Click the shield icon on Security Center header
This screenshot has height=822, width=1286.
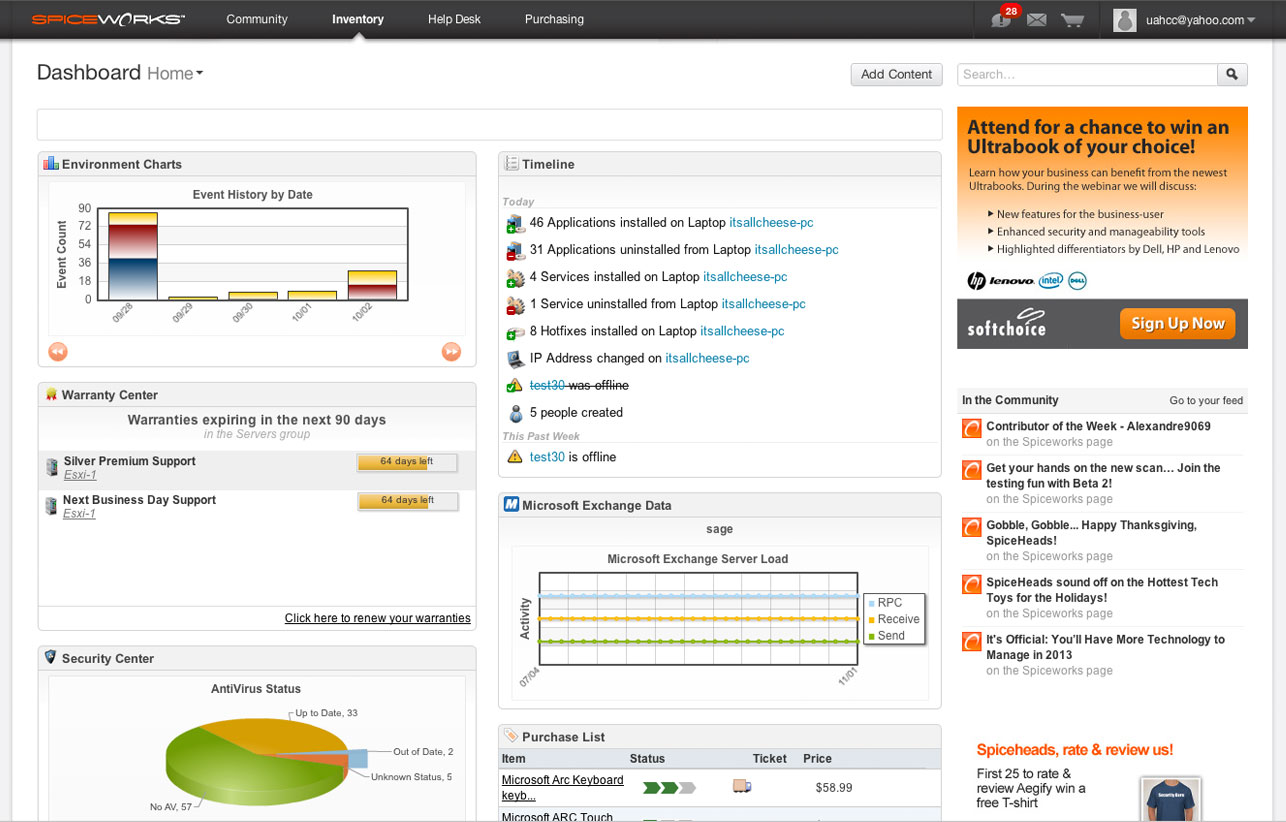click(x=50, y=657)
